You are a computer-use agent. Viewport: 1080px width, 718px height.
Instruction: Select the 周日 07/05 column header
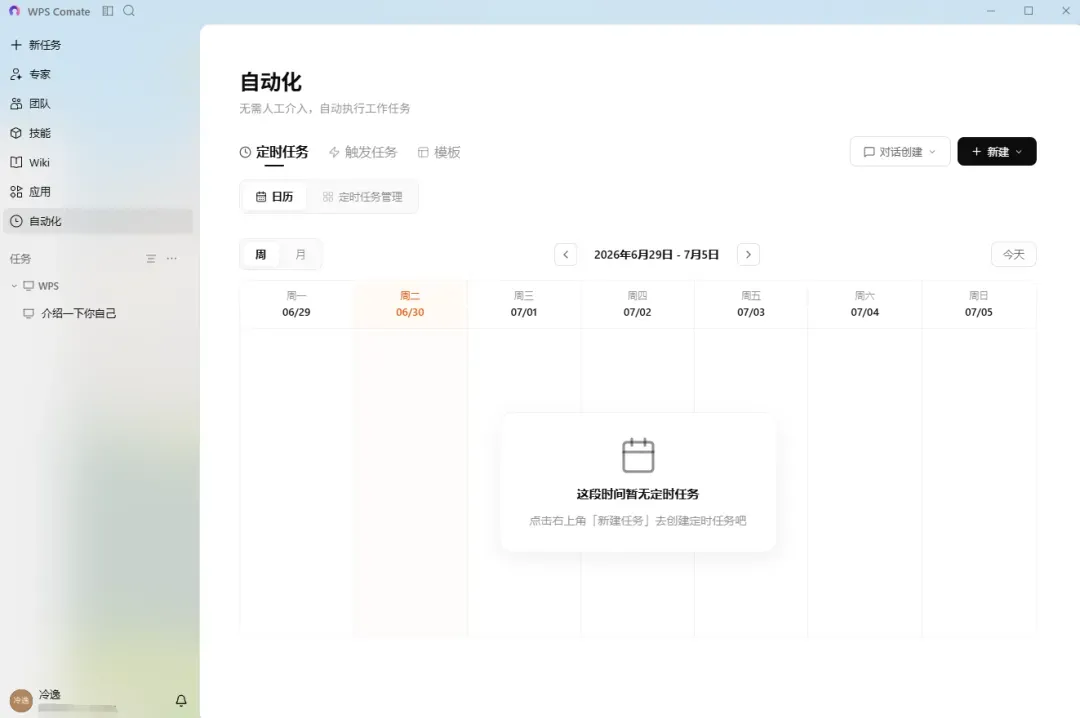click(978, 304)
